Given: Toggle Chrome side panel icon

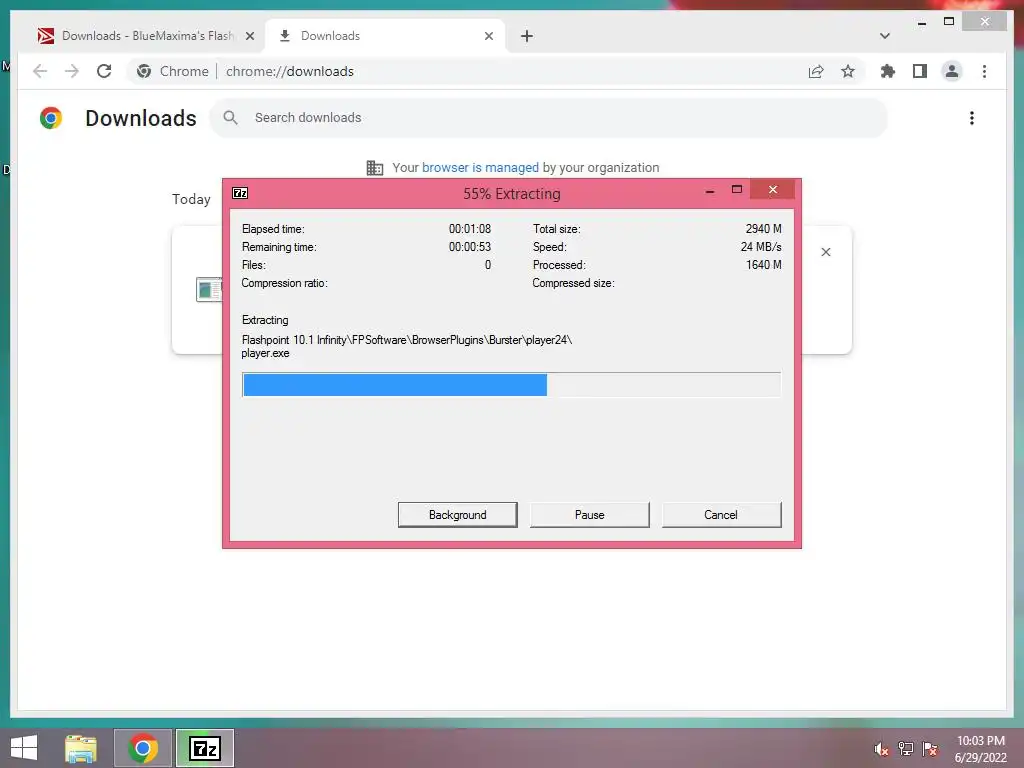Looking at the screenshot, I should click(x=920, y=71).
